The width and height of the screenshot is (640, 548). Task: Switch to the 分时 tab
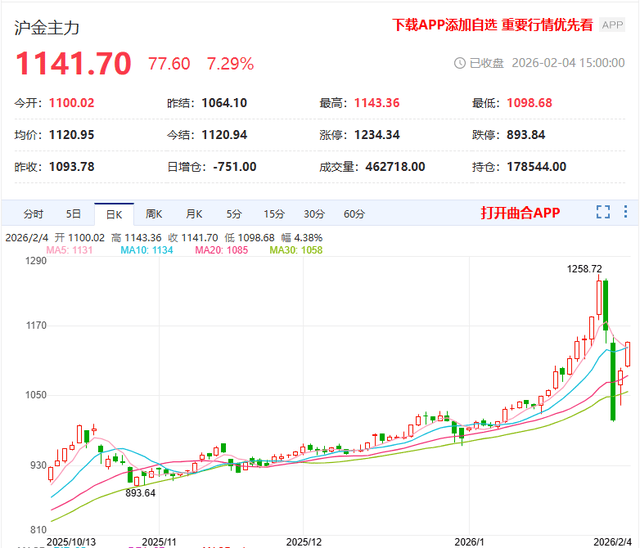click(33, 213)
